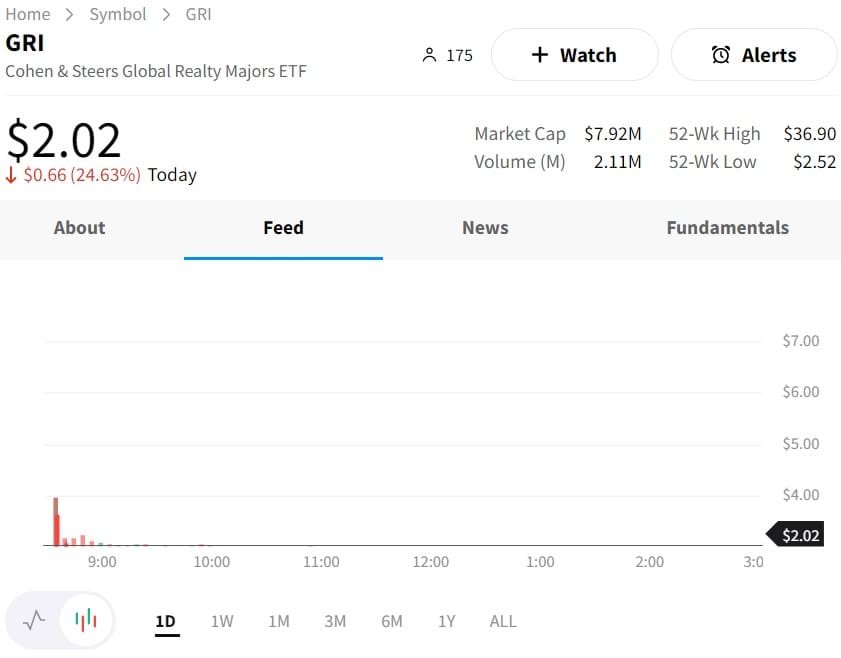Switch to the Fundamentals tab
The image size is (841, 658).
coord(727,228)
